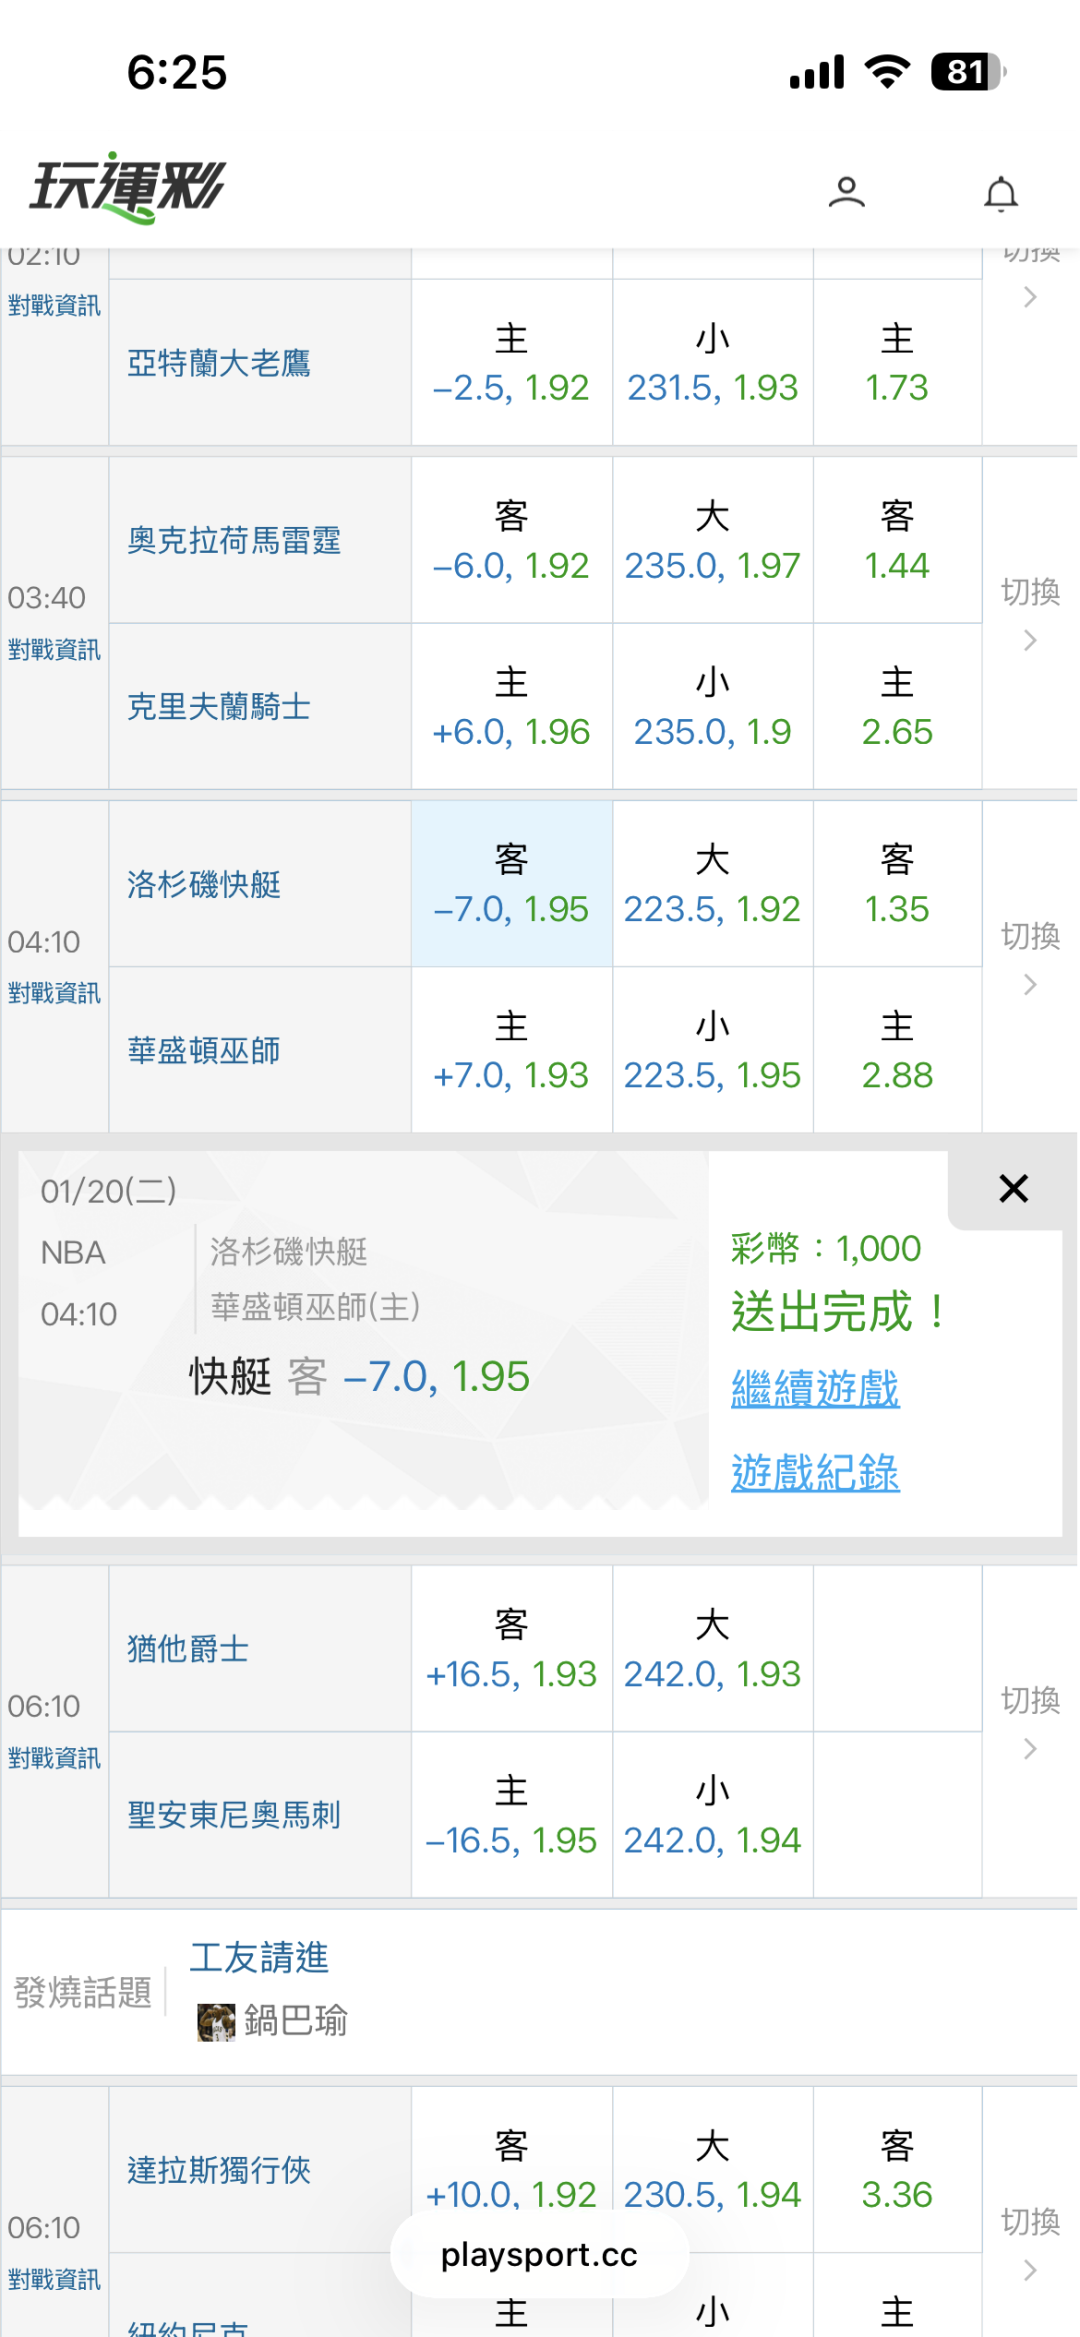Pick Cavaliers home moneyline 2.65

[x=897, y=708]
